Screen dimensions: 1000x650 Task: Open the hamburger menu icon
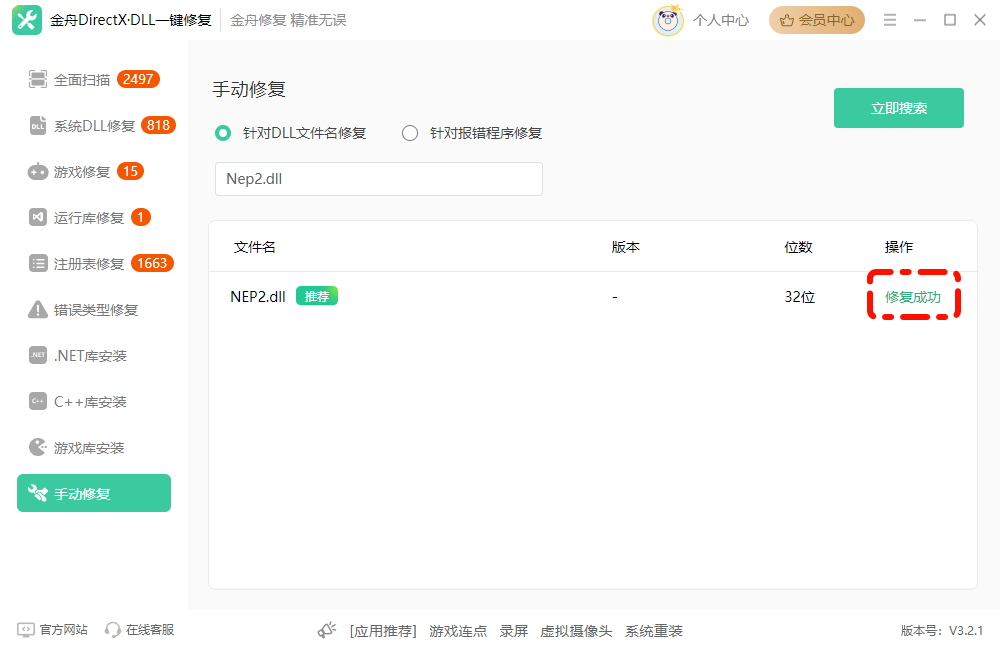pyautogui.click(x=890, y=20)
